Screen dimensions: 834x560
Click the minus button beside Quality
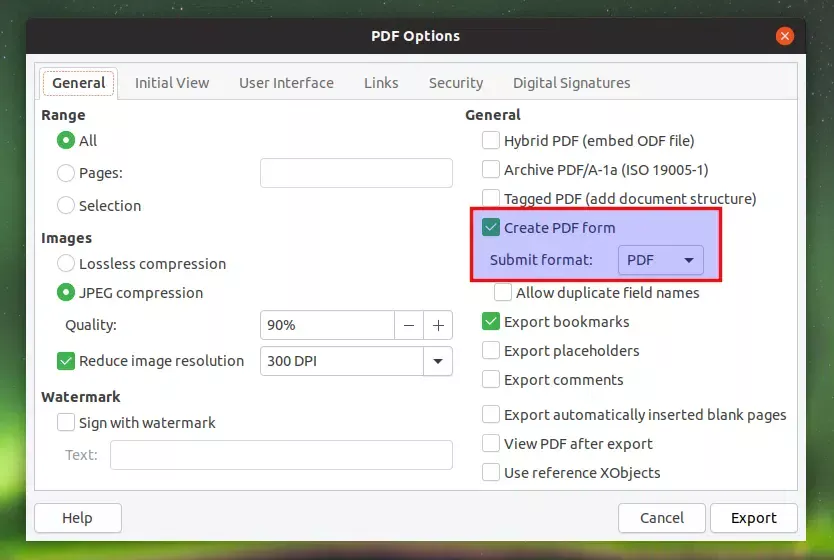click(x=408, y=325)
